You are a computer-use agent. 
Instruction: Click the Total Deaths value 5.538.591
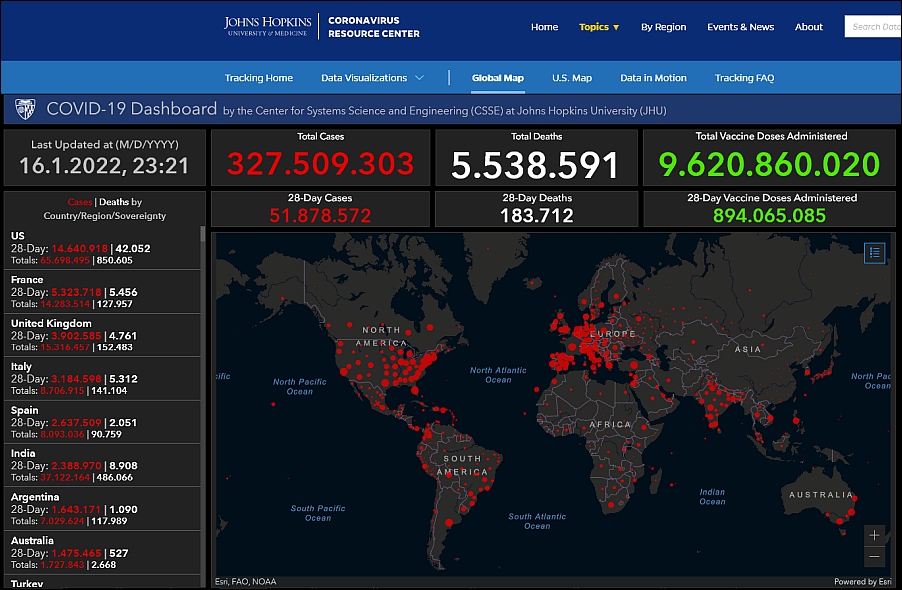click(x=535, y=165)
